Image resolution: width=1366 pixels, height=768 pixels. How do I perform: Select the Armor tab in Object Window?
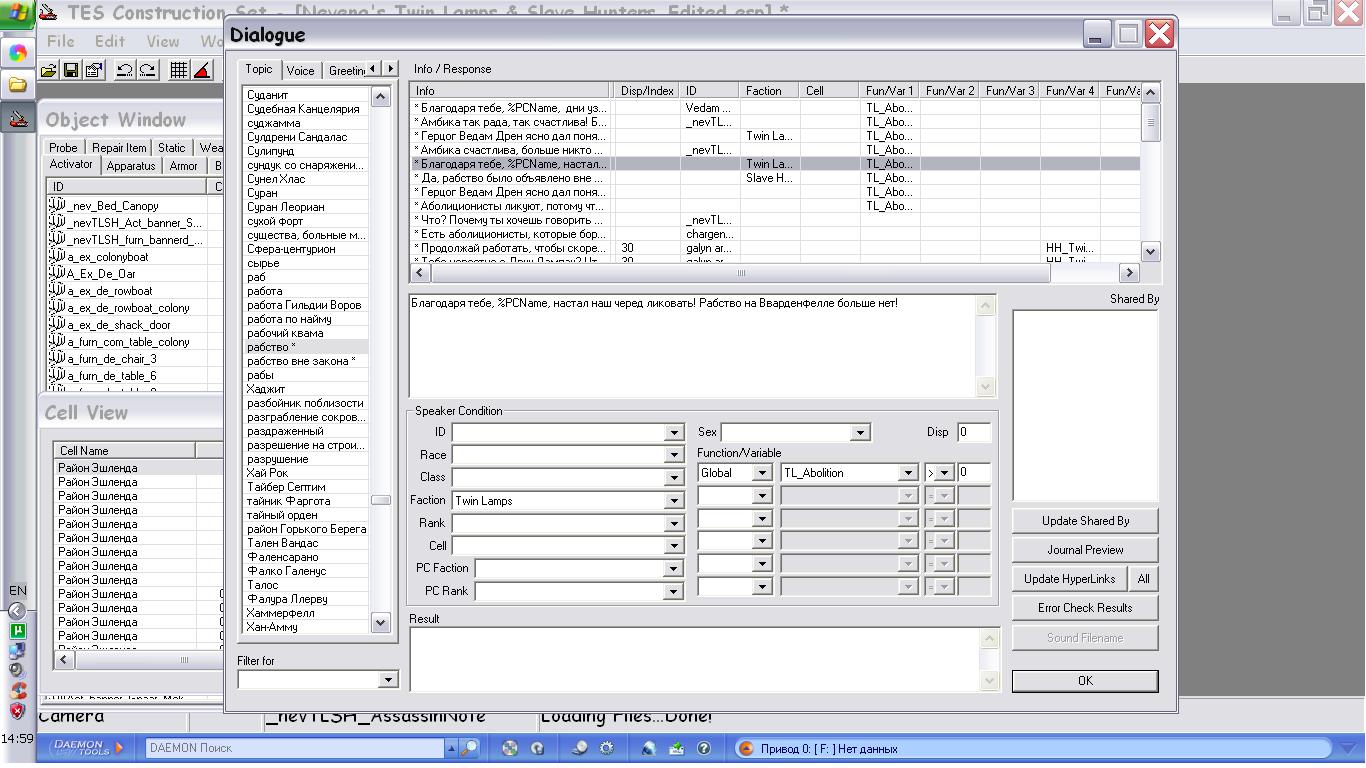click(x=183, y=166)
